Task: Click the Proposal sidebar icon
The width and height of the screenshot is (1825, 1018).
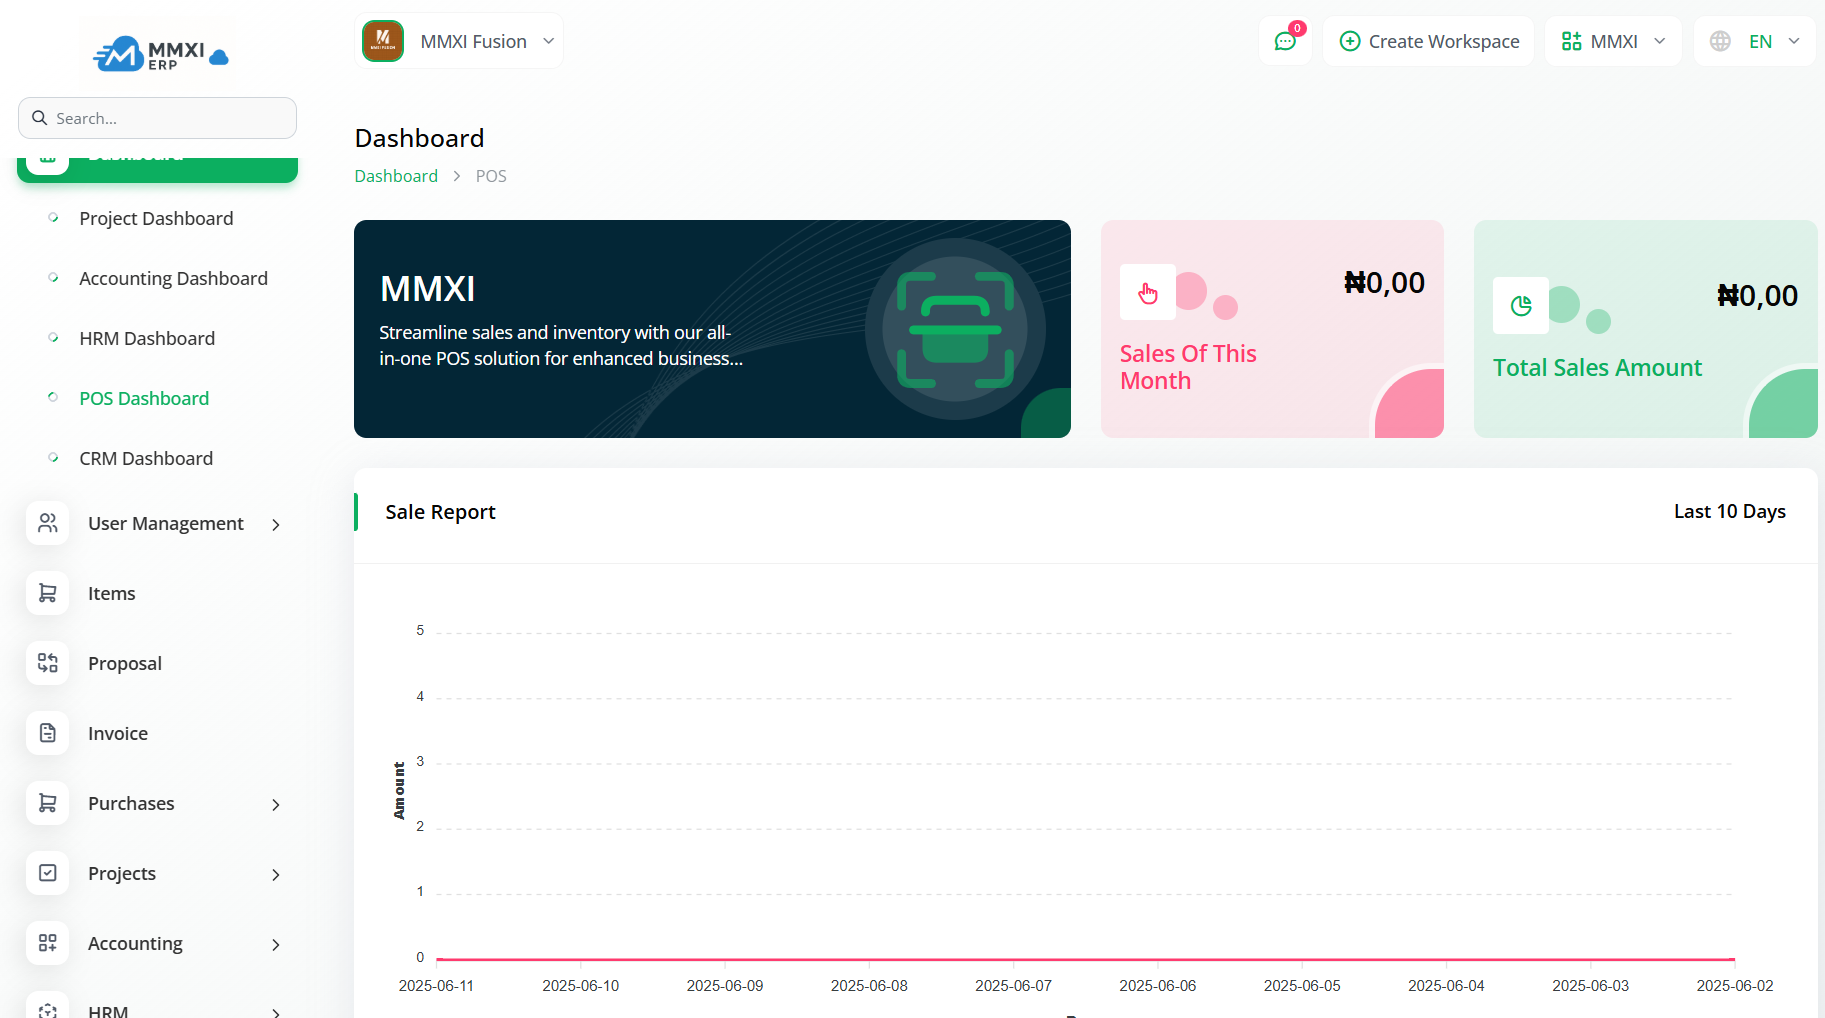Action: tap(47, 663)
